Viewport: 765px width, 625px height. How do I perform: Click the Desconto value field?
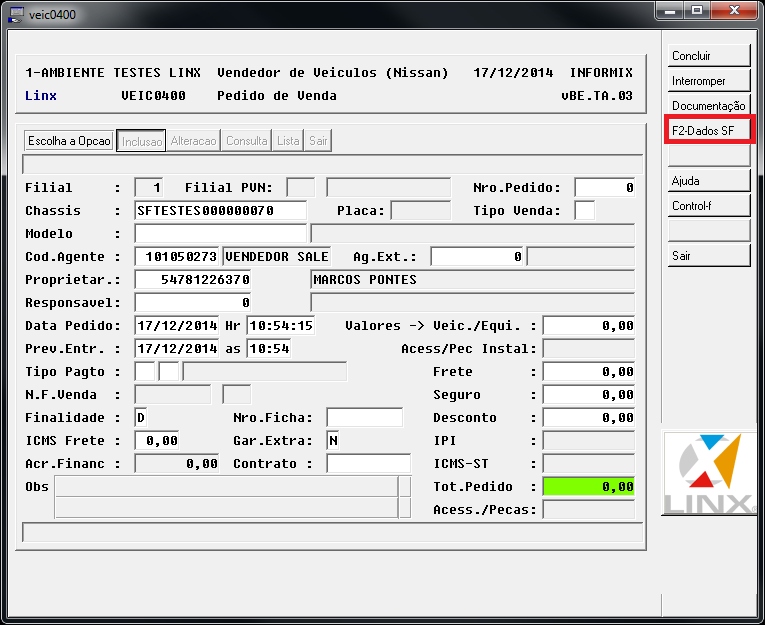(589, 417)
